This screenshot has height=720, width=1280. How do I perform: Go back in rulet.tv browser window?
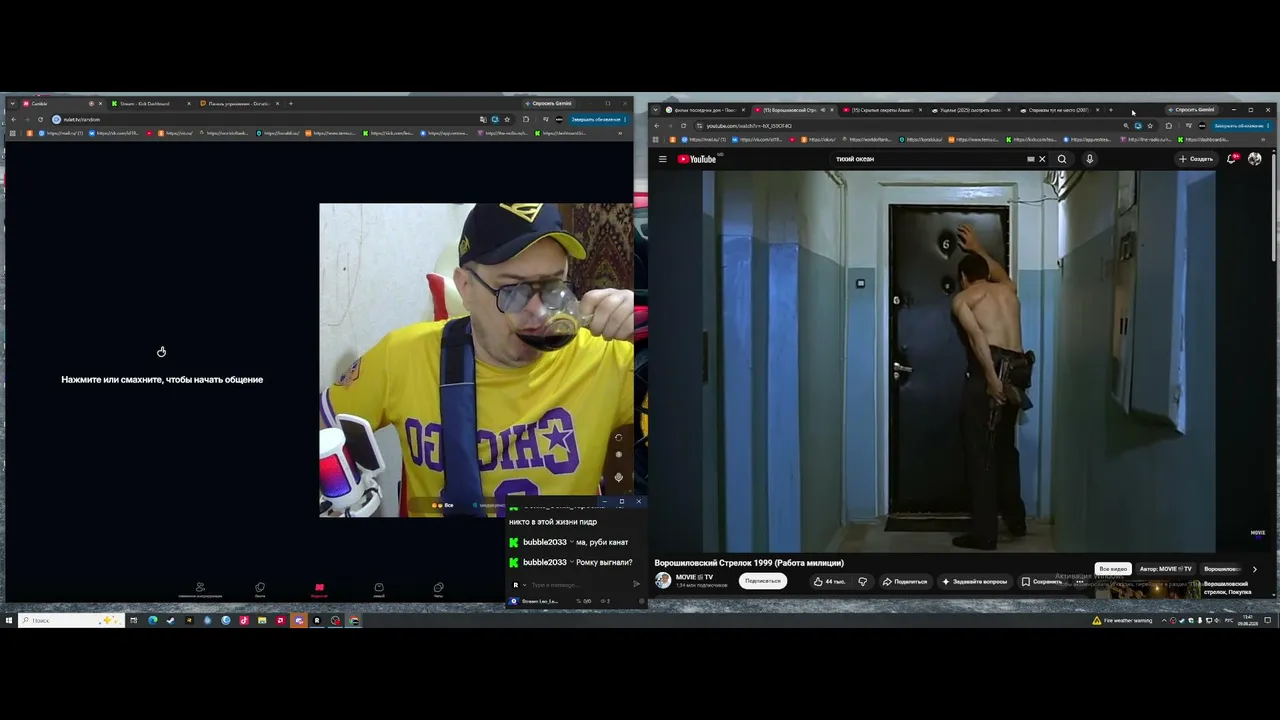pyautogui.click(x=14, y=119)
